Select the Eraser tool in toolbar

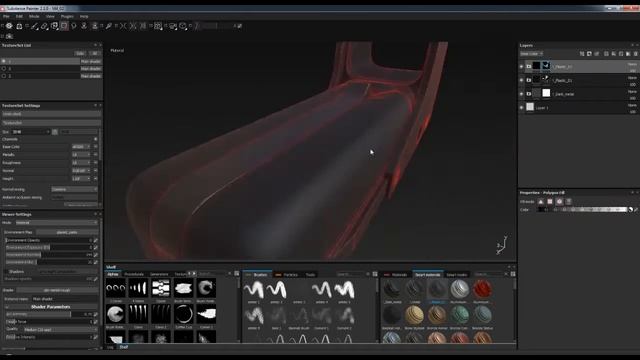(x=44, y=26)
